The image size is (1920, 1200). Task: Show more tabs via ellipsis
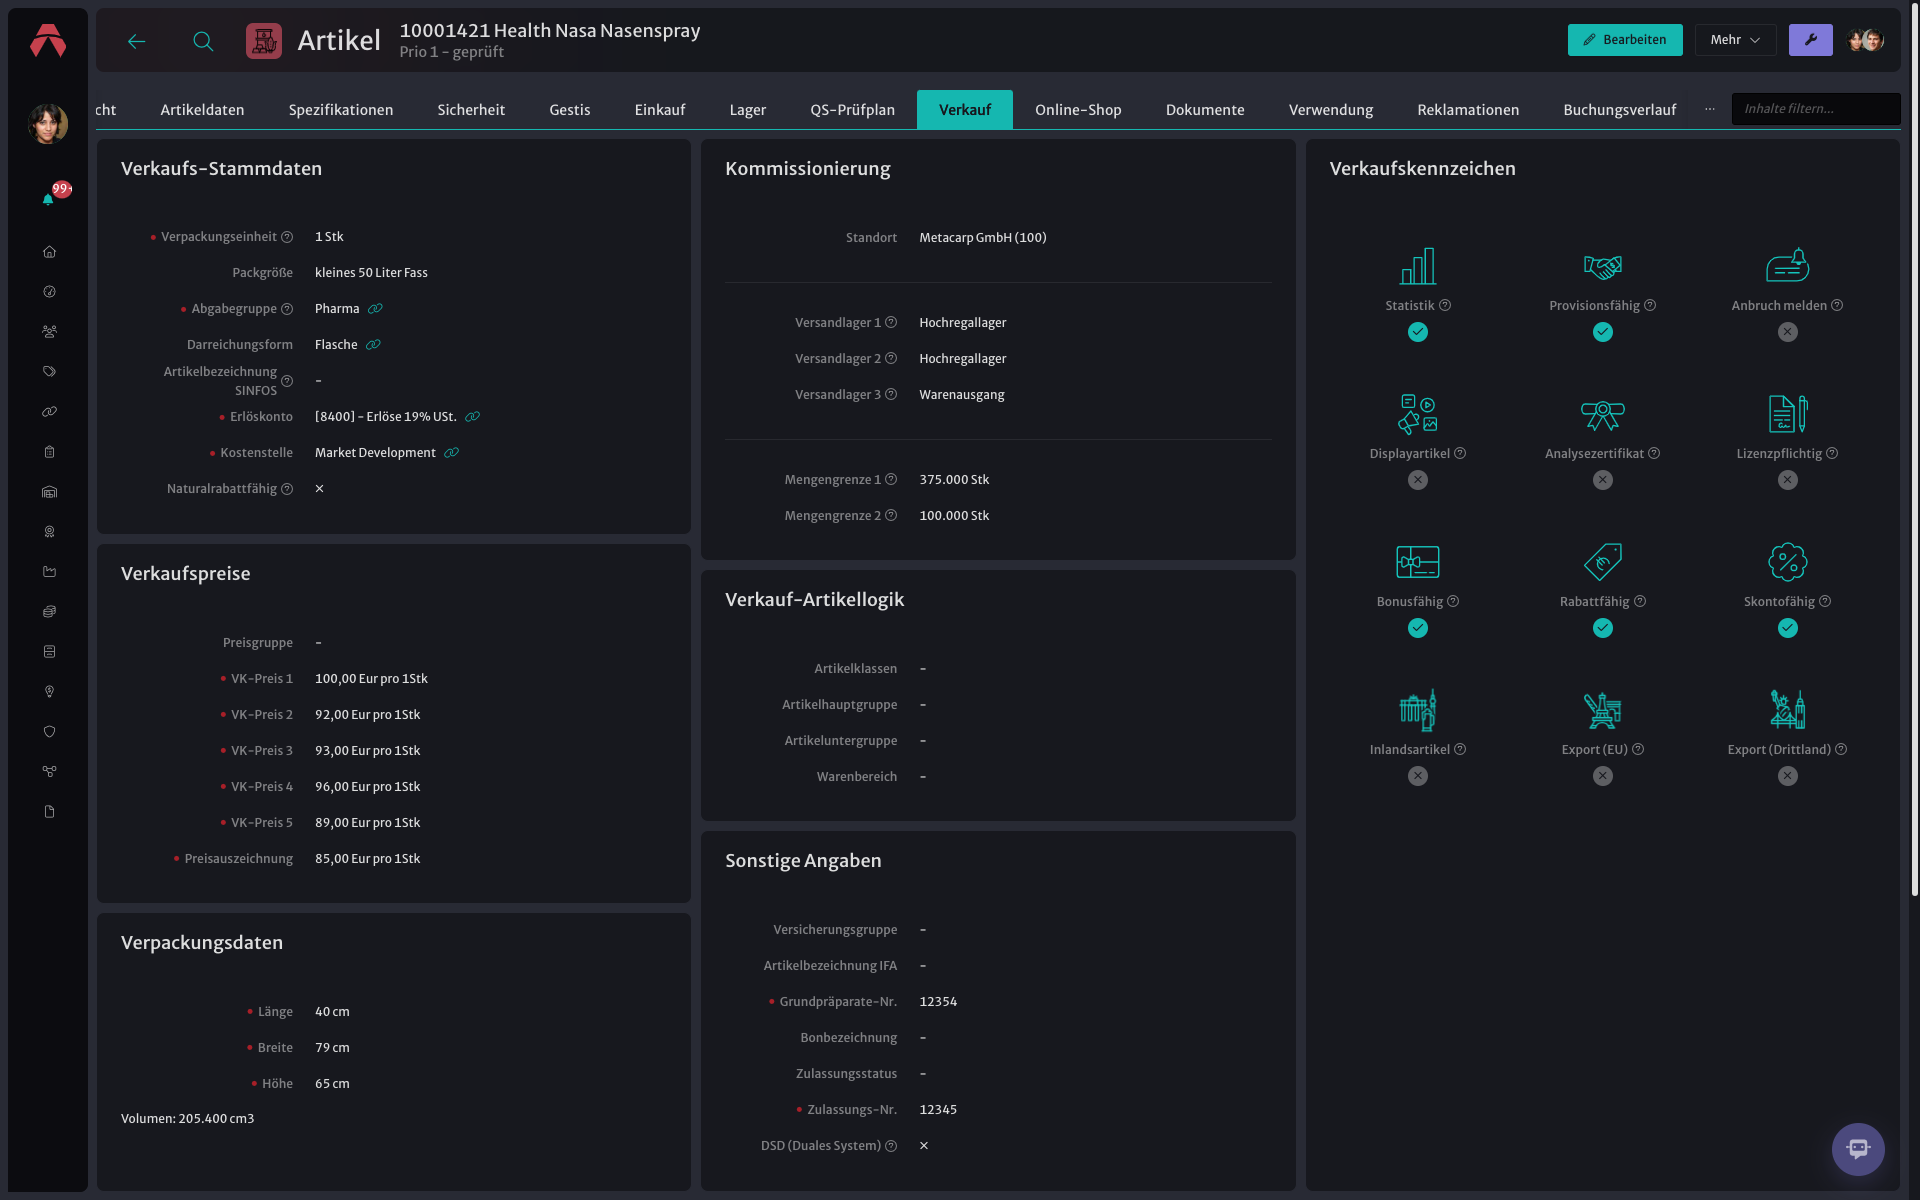click(1709, 109)
